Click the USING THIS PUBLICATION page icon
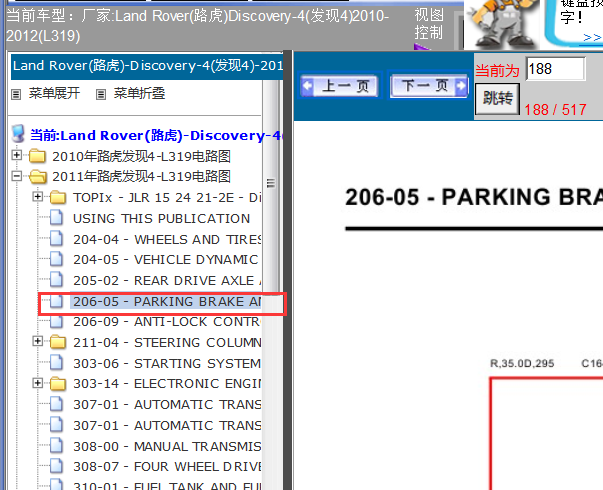 pos(57,218)
